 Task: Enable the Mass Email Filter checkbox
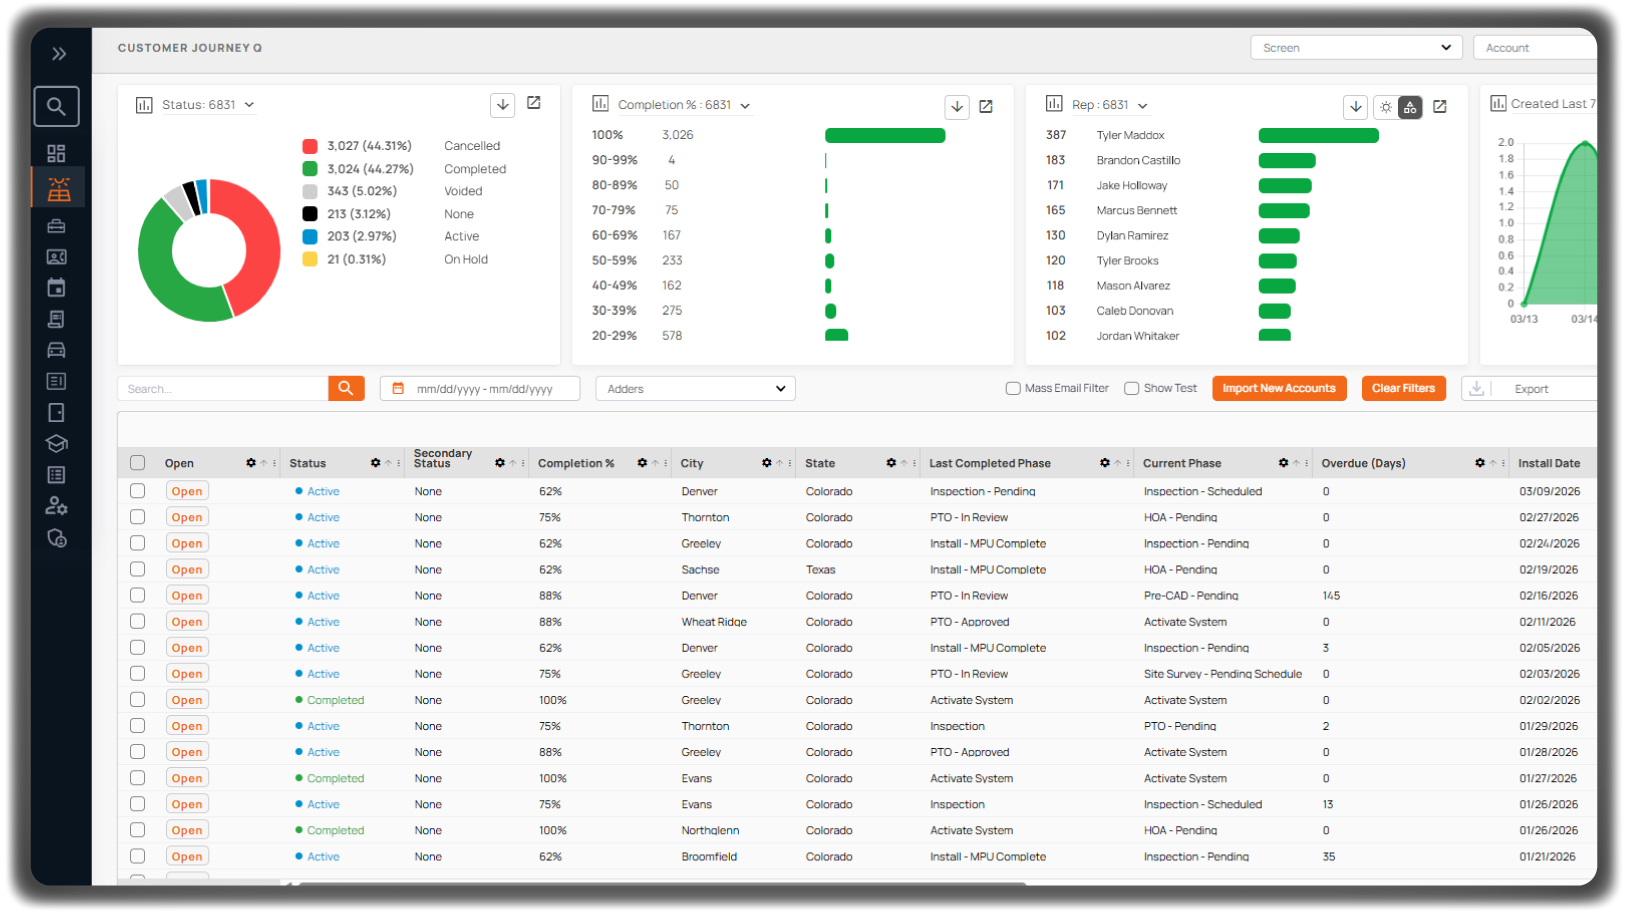pyautogui.click(x=1013, y=388)
